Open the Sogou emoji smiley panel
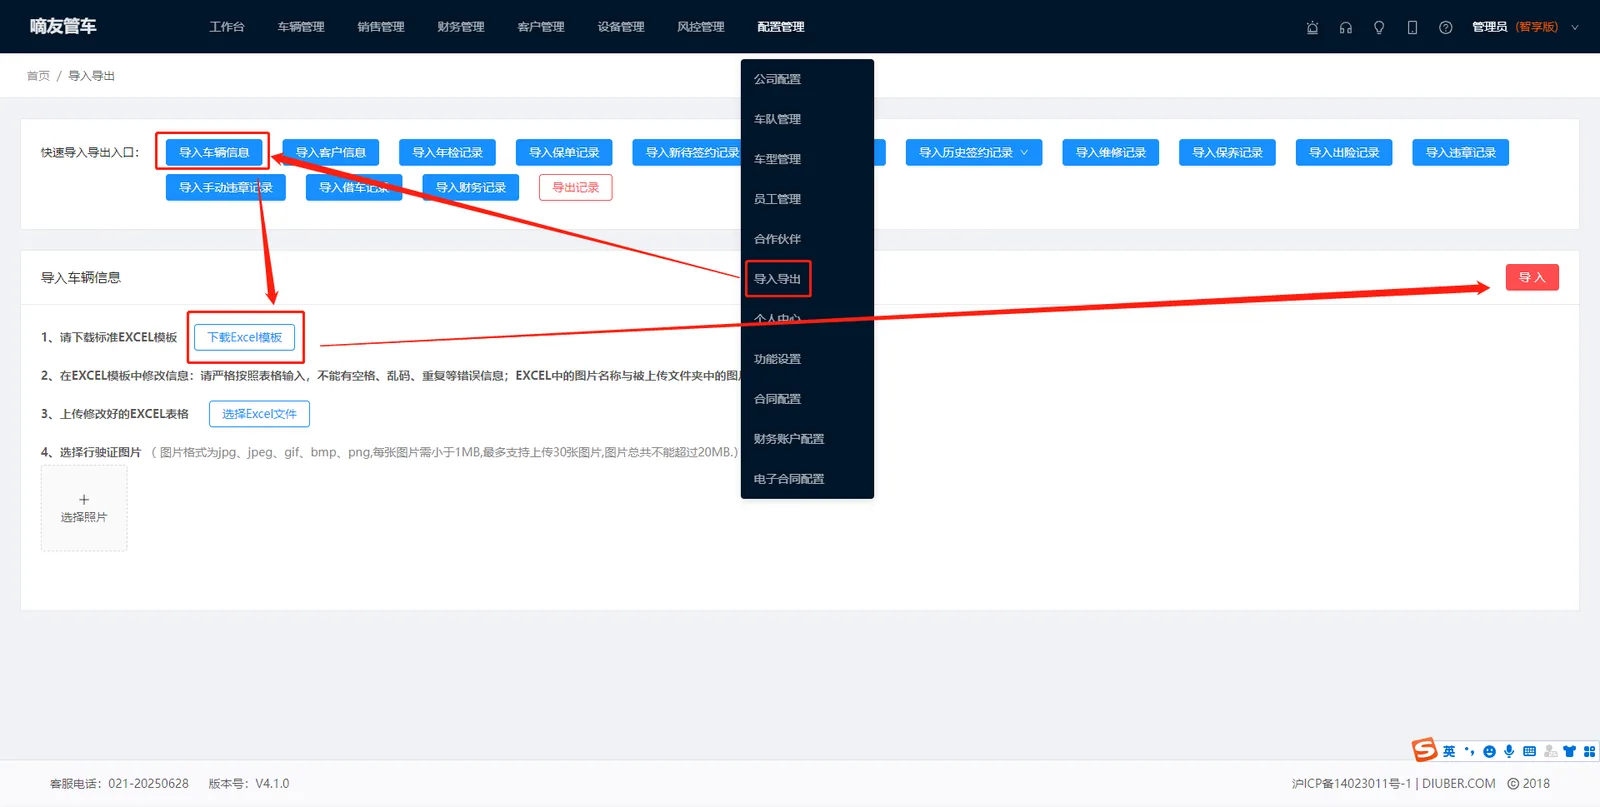The width and height of the screenshot is (1600, 807). pyautogui.click(x=1489, y=751)
